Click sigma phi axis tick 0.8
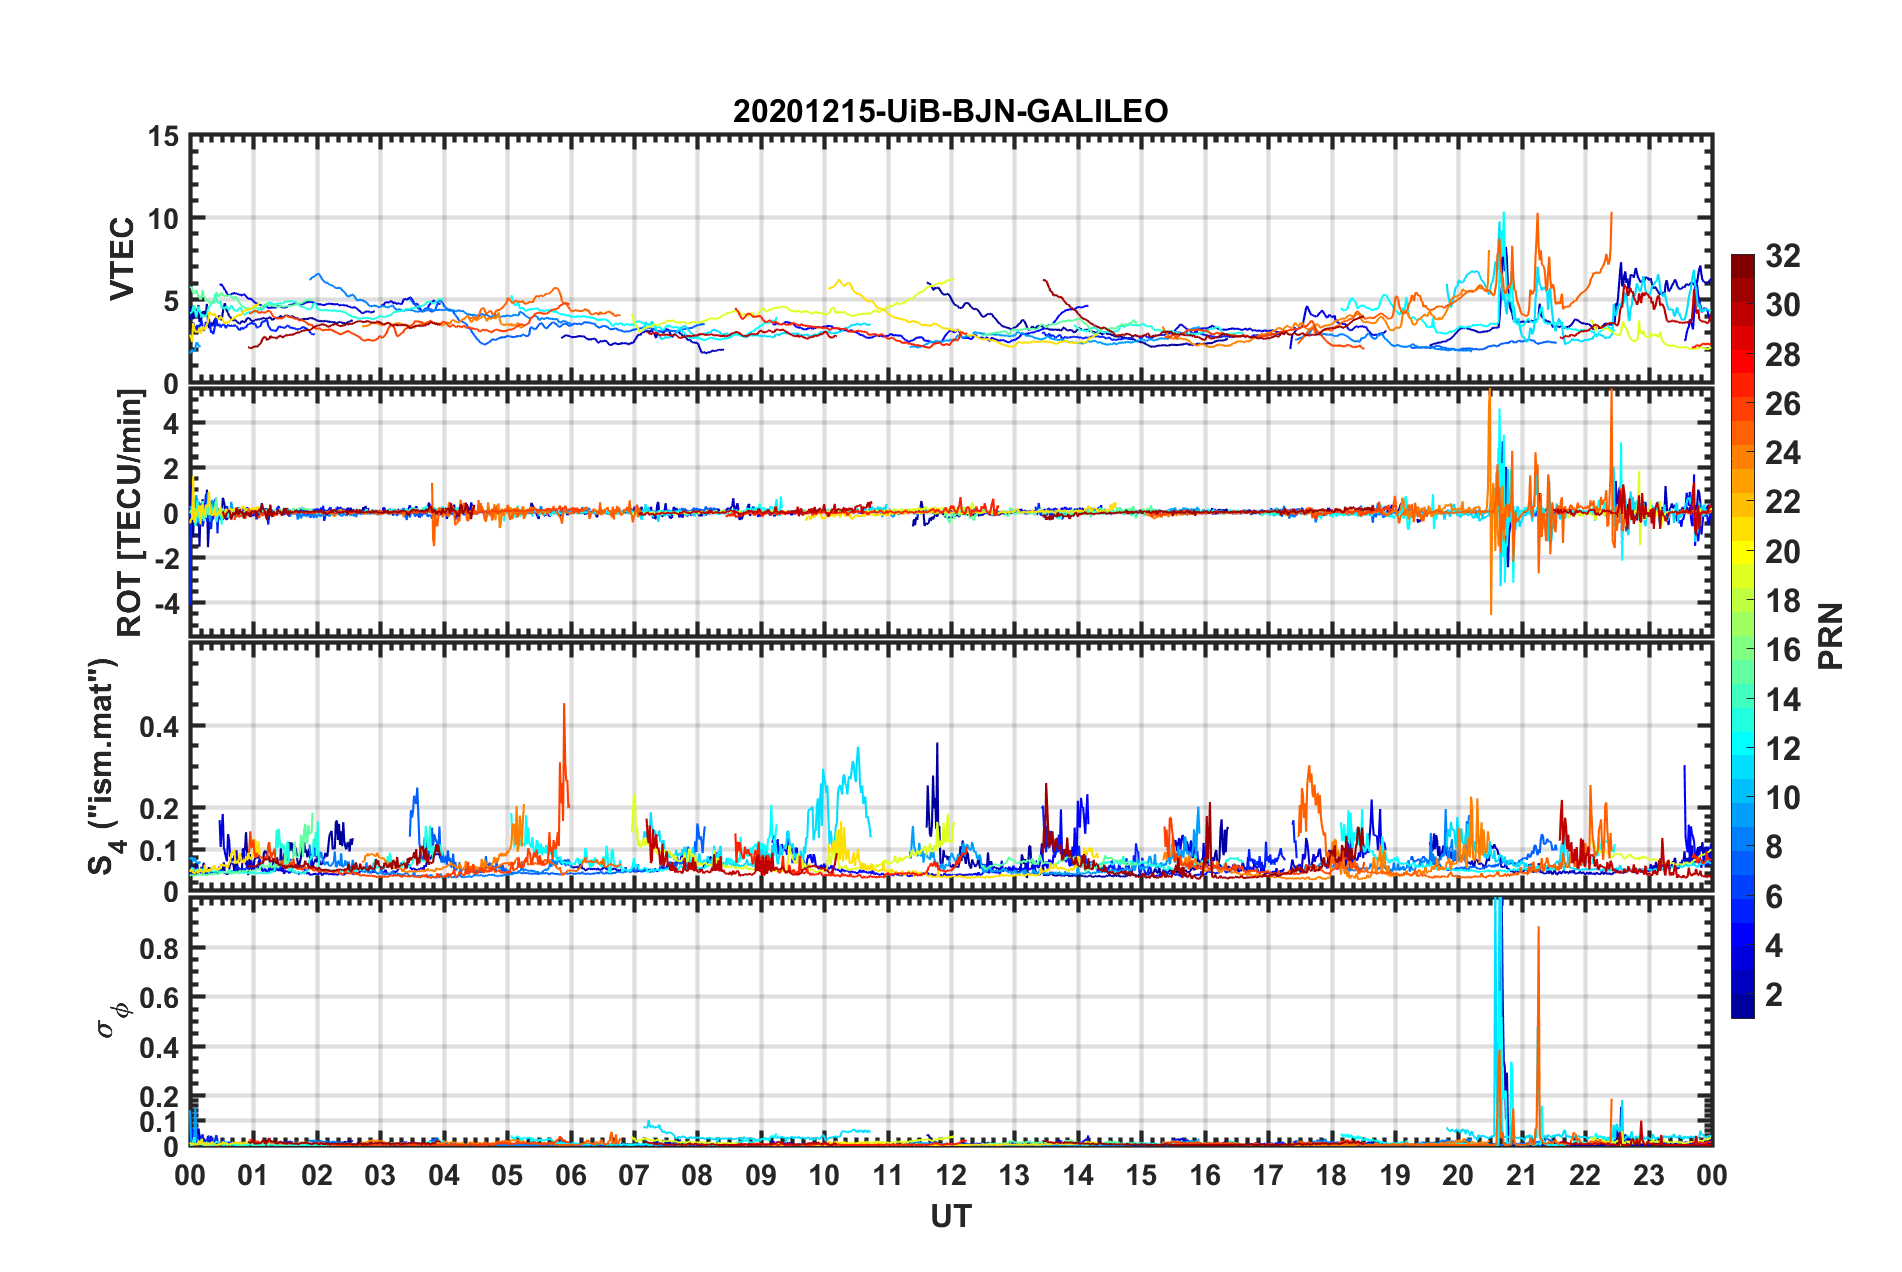The height and width of the screenshot is (1272, 1902). point(160,948)
